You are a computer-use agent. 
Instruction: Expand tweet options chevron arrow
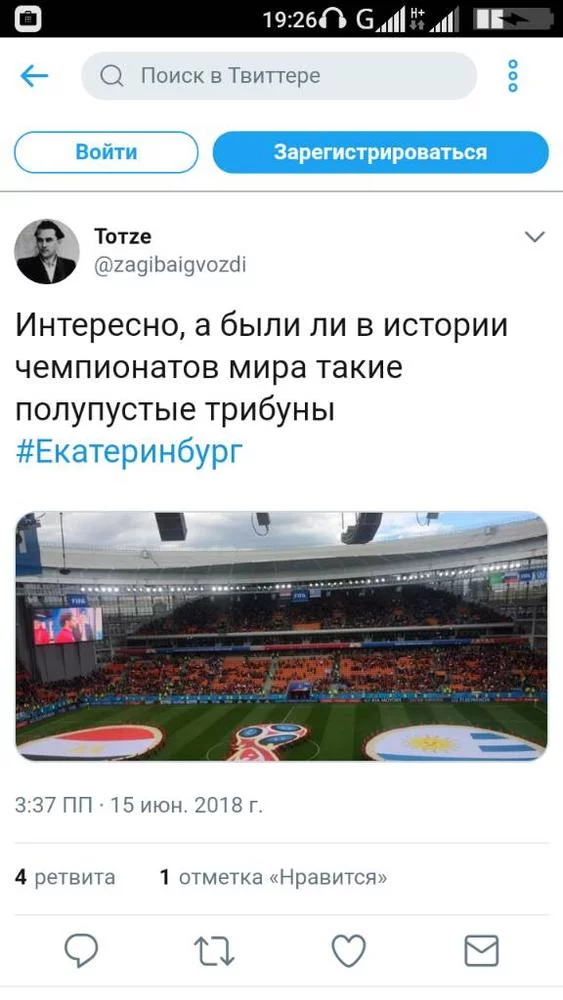534,237
